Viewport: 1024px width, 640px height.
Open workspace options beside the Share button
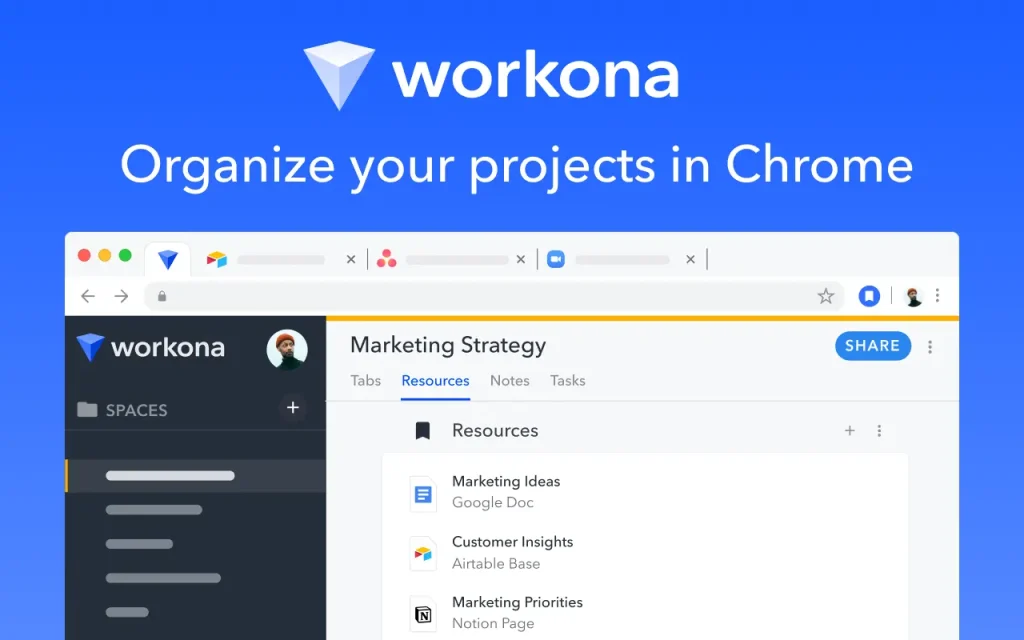coord(930,347)
